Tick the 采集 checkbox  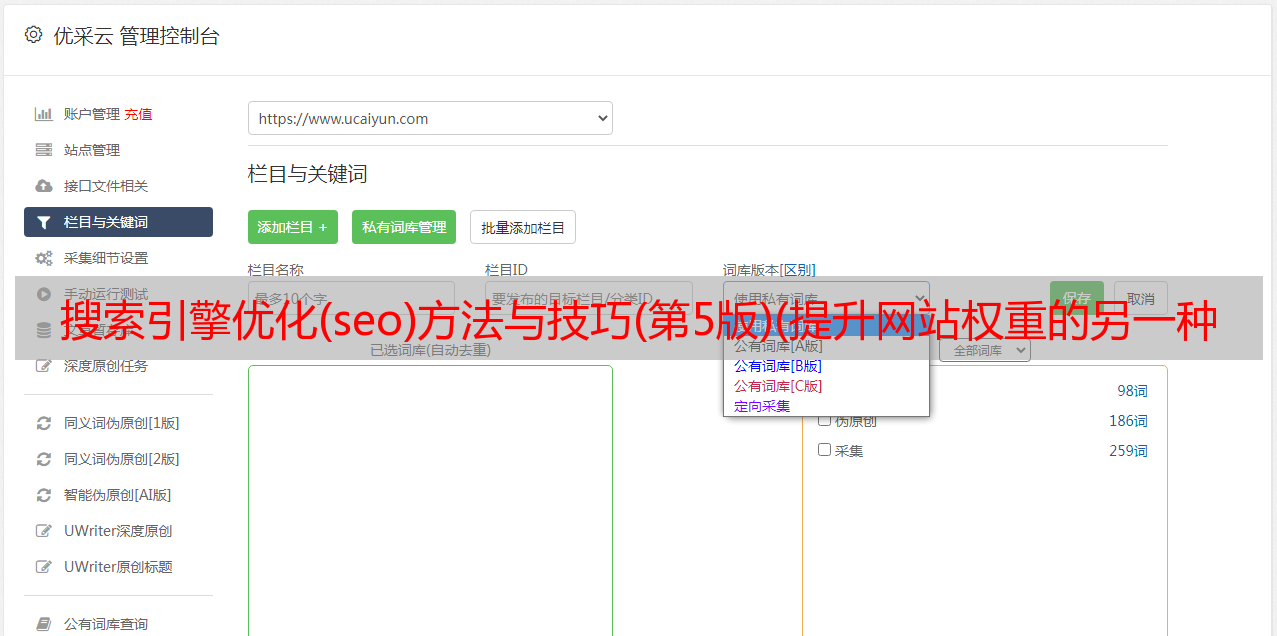(825, 450)
